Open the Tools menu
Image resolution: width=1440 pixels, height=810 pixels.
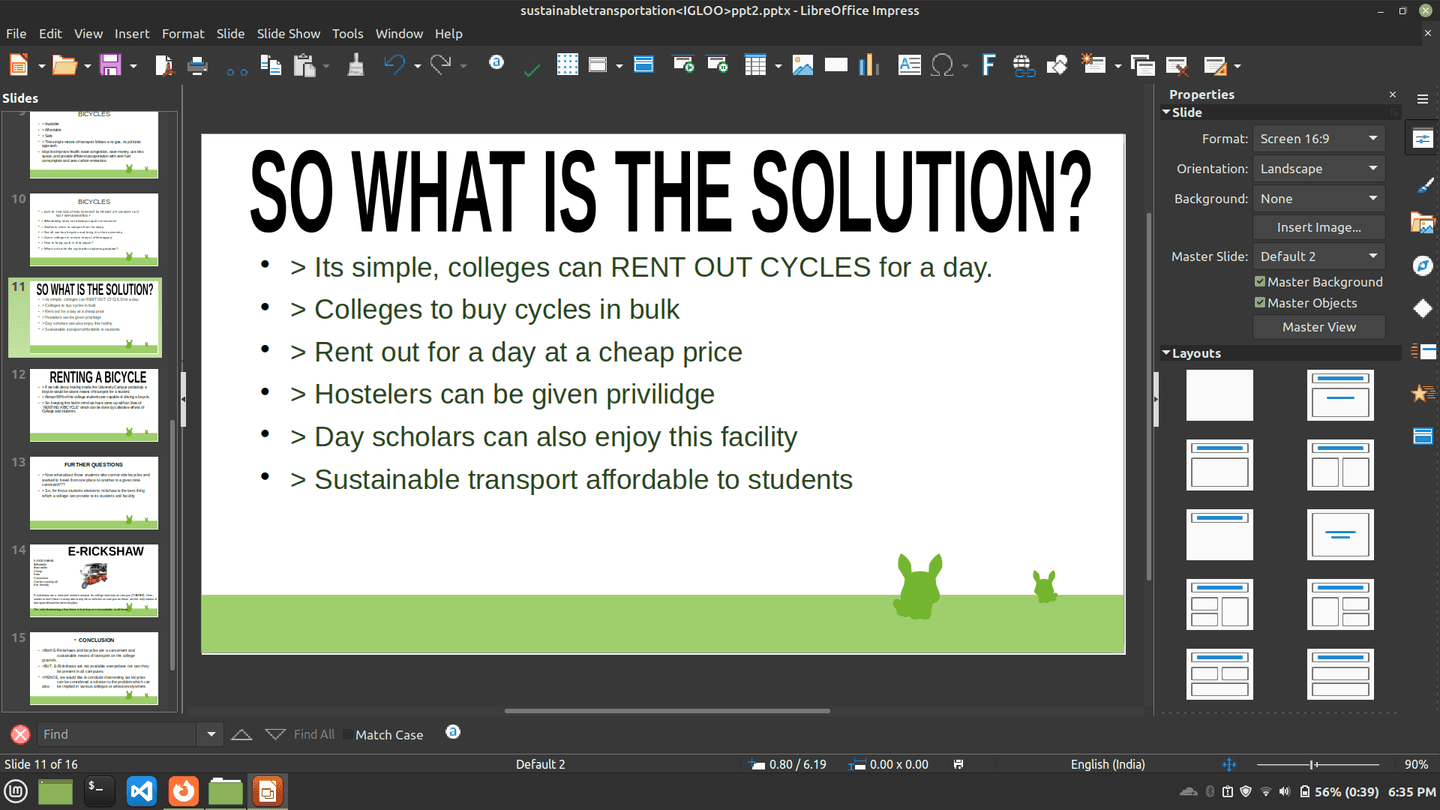(348, 33)
